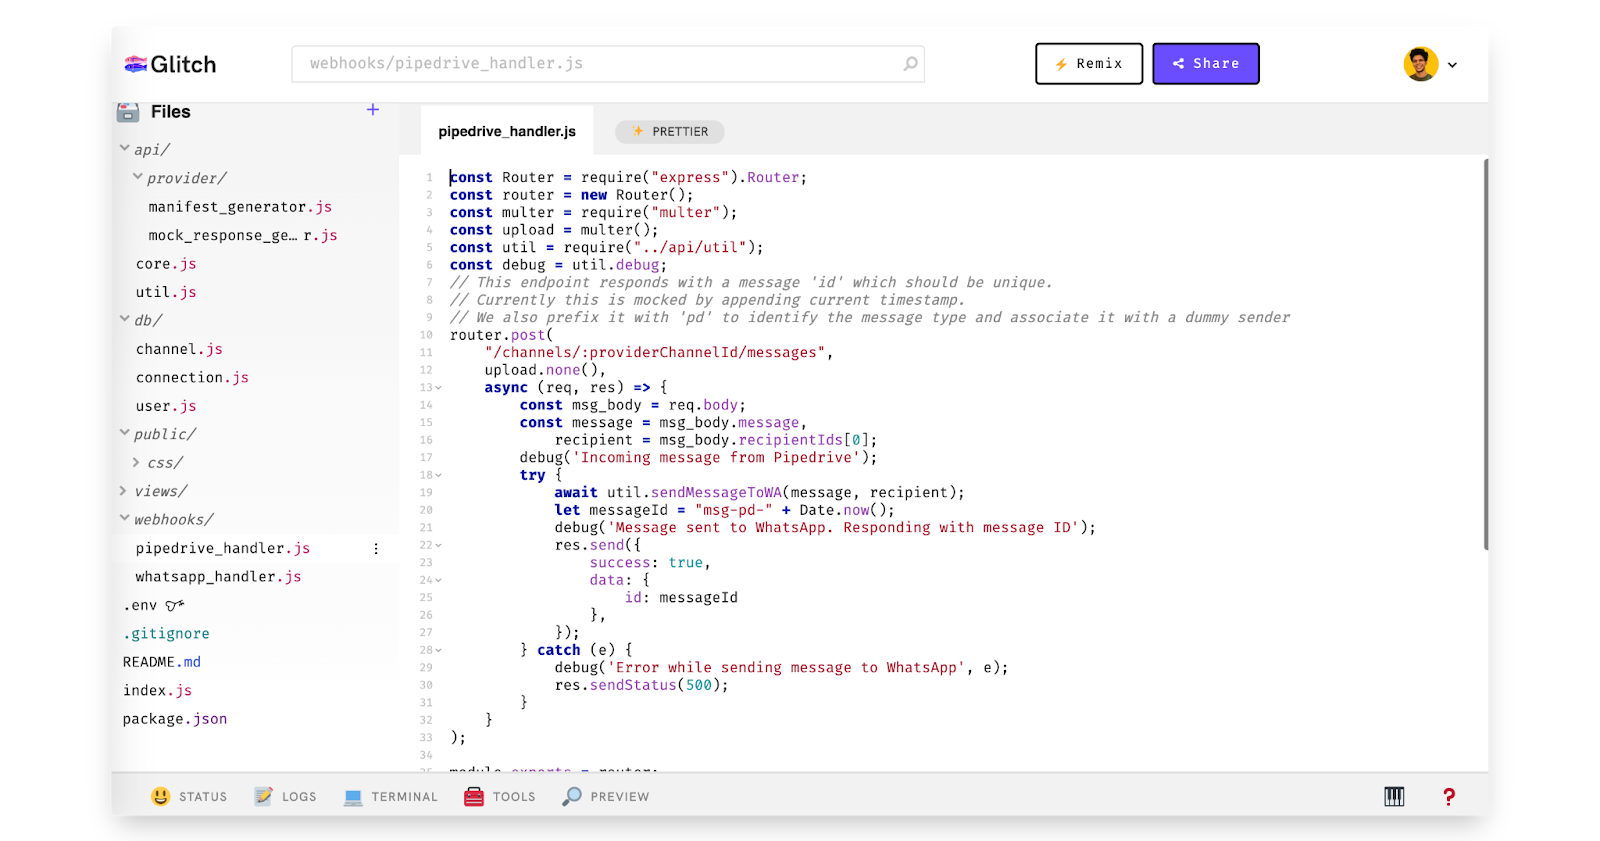Click the Remix button
This screenshot has width=1600, height=841.
(x=1089, y=64)
